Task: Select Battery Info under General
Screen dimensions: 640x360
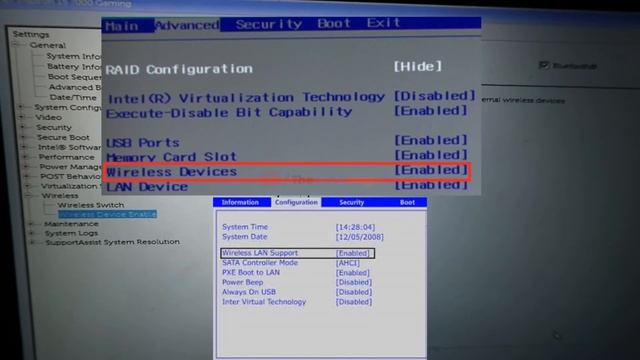Action: tap(74, 66)
